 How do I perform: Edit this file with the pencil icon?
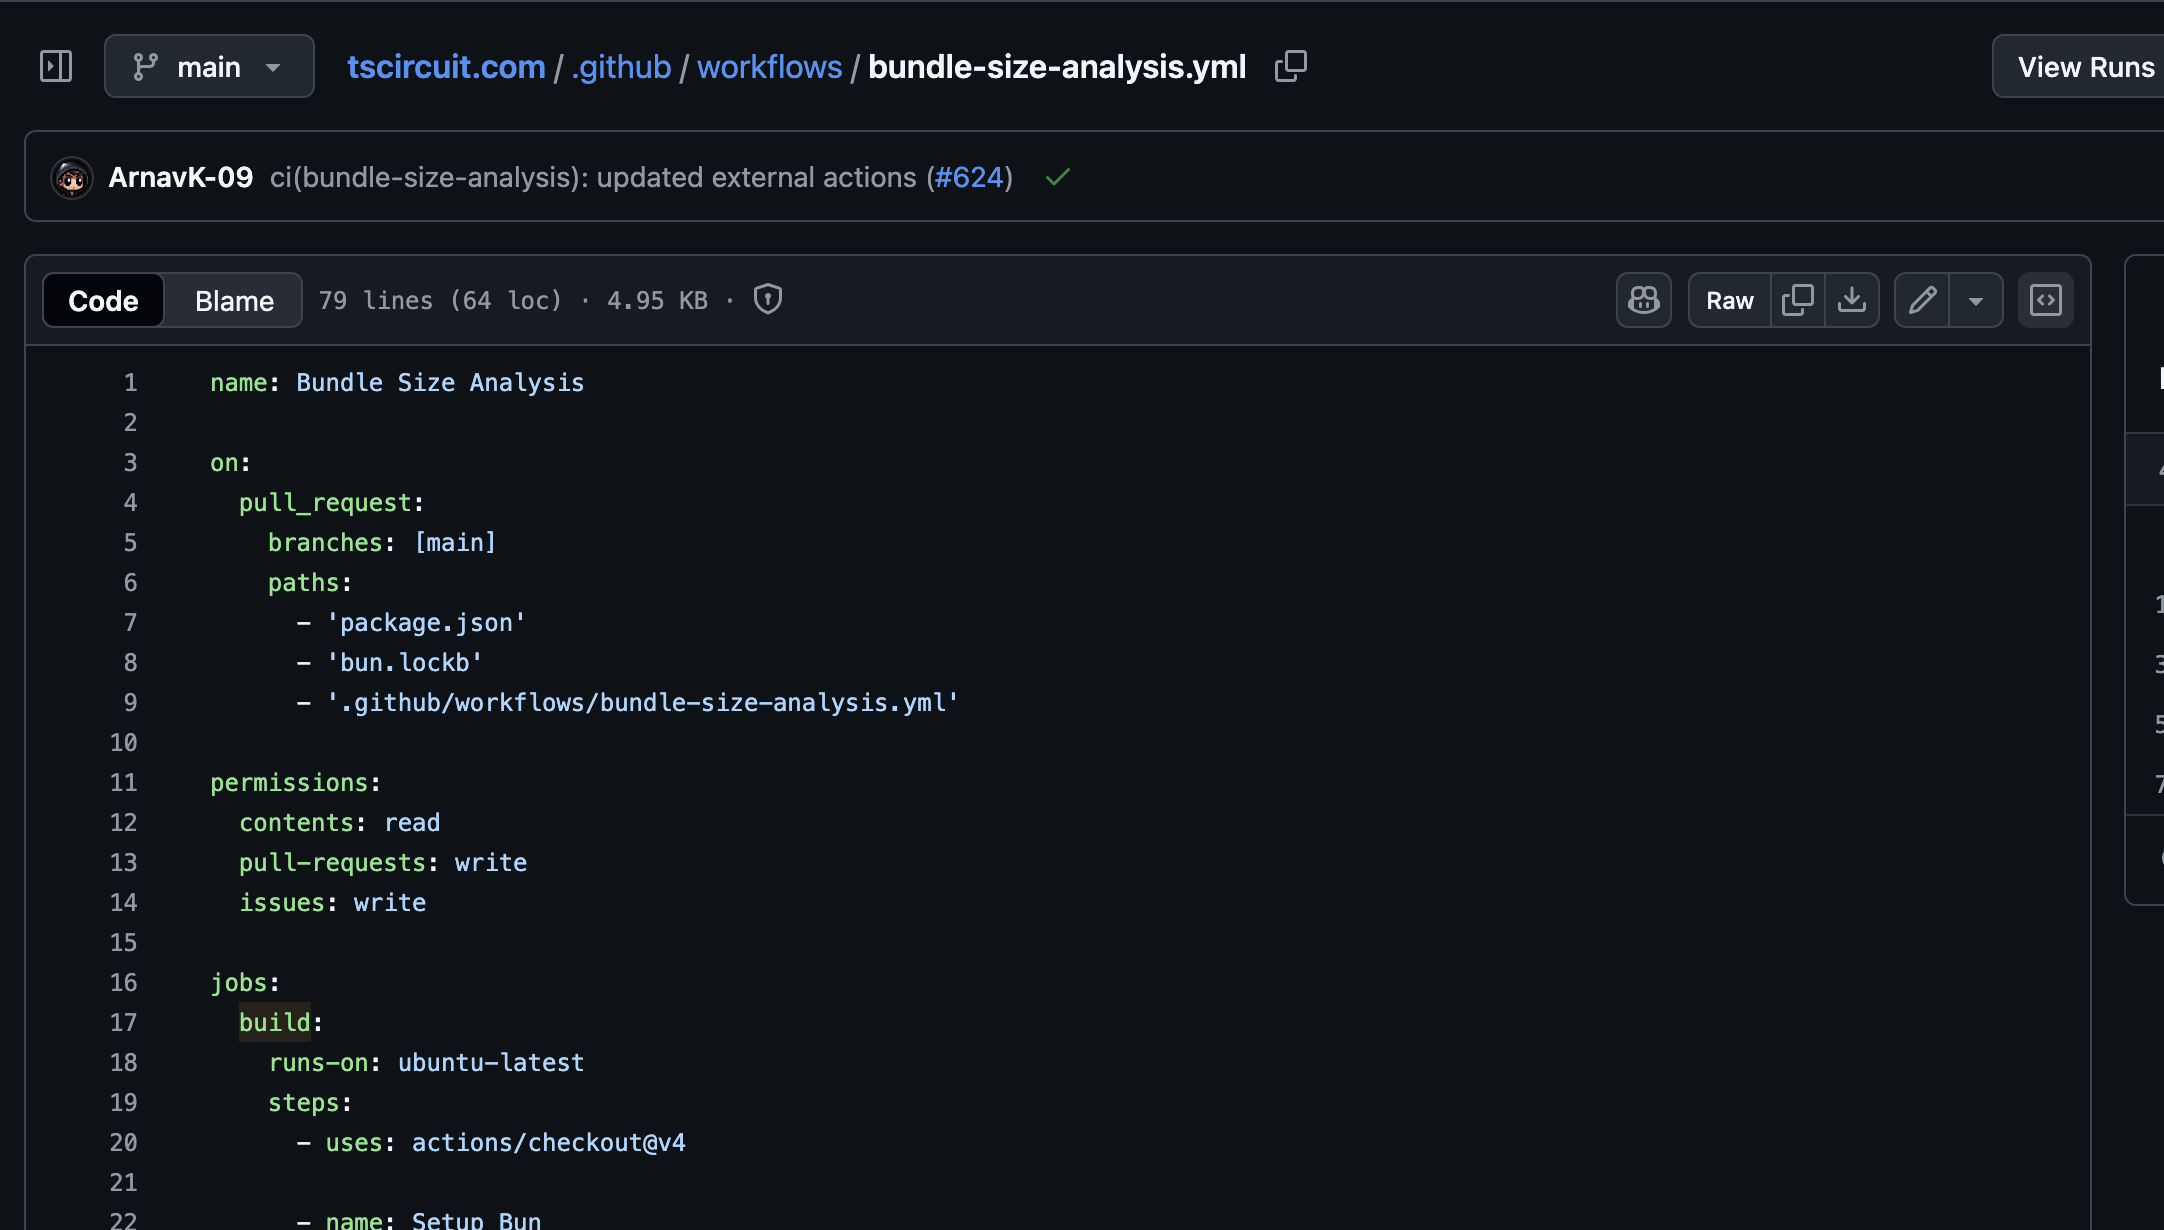tap(1922, 300)
